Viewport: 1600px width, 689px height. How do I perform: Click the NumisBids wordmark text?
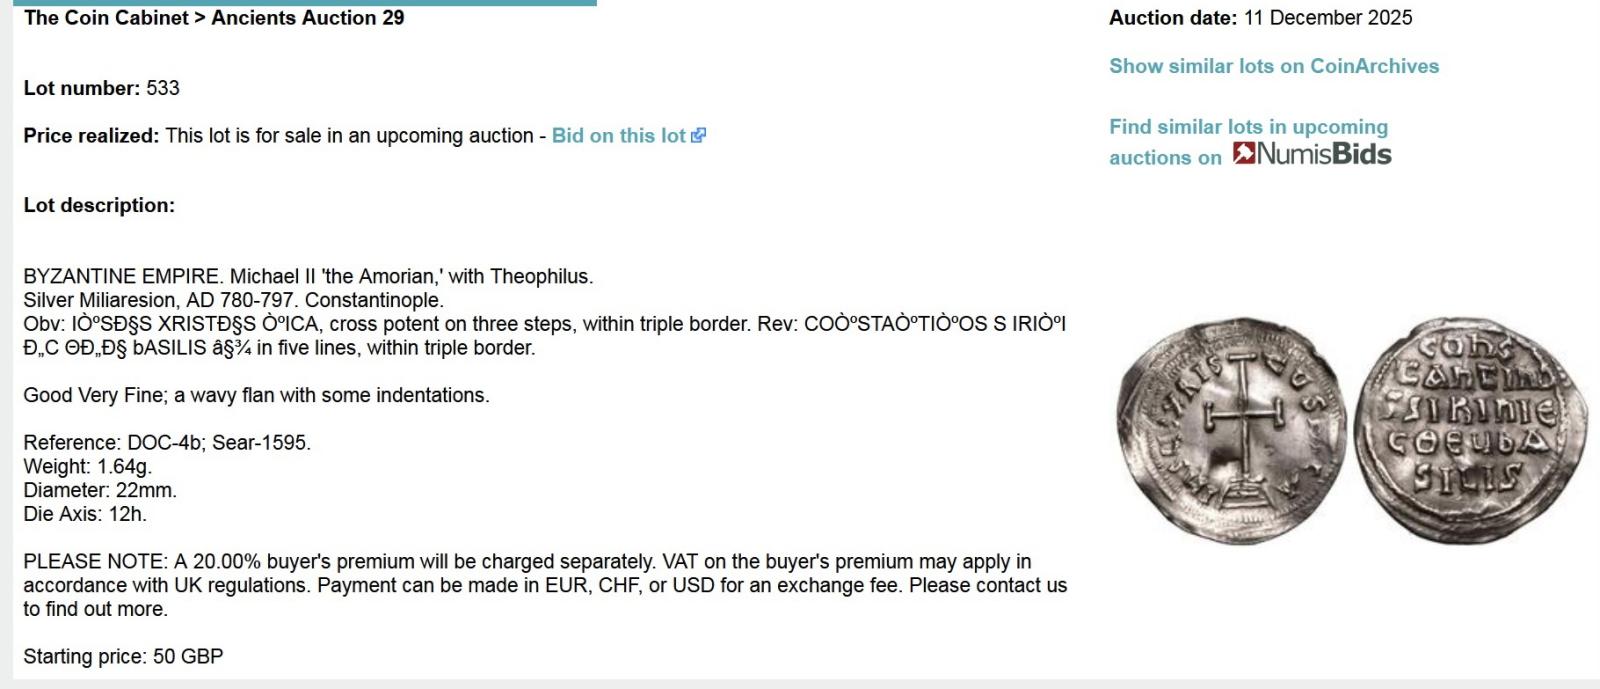pyautogui.click(x=1324, y=154)
